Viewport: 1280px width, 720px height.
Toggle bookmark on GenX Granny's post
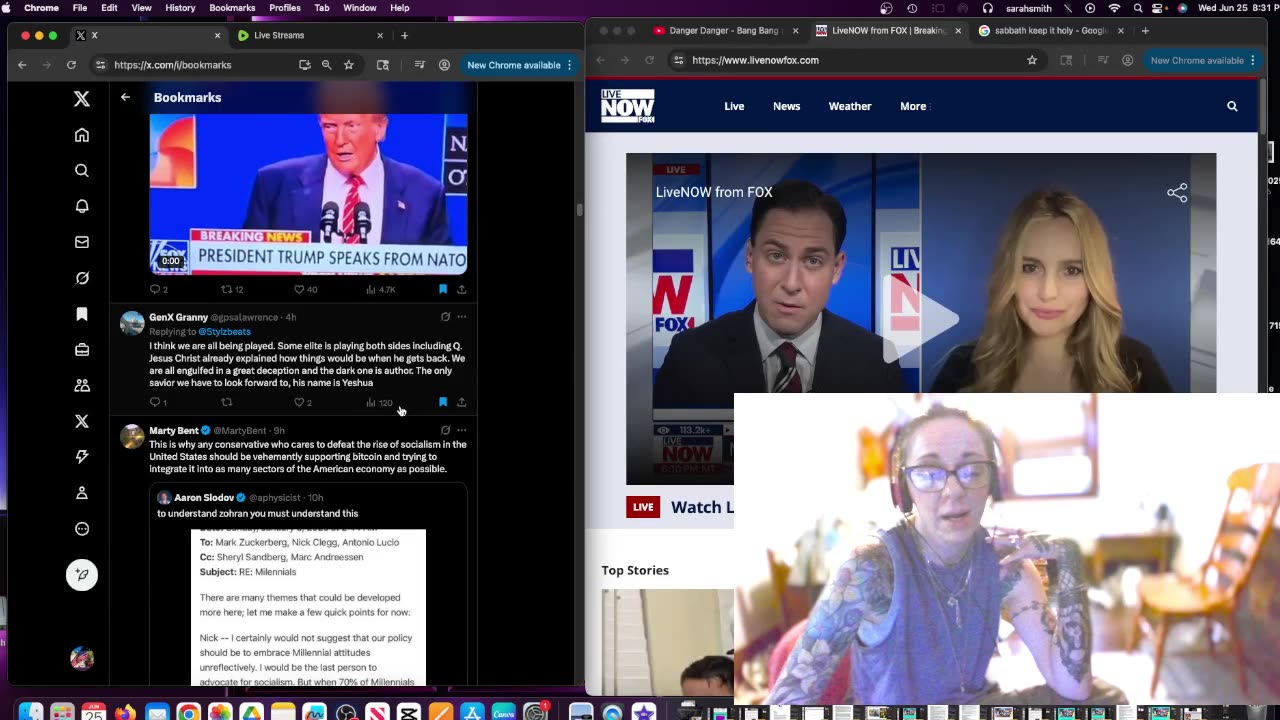(x=443, y=402)
